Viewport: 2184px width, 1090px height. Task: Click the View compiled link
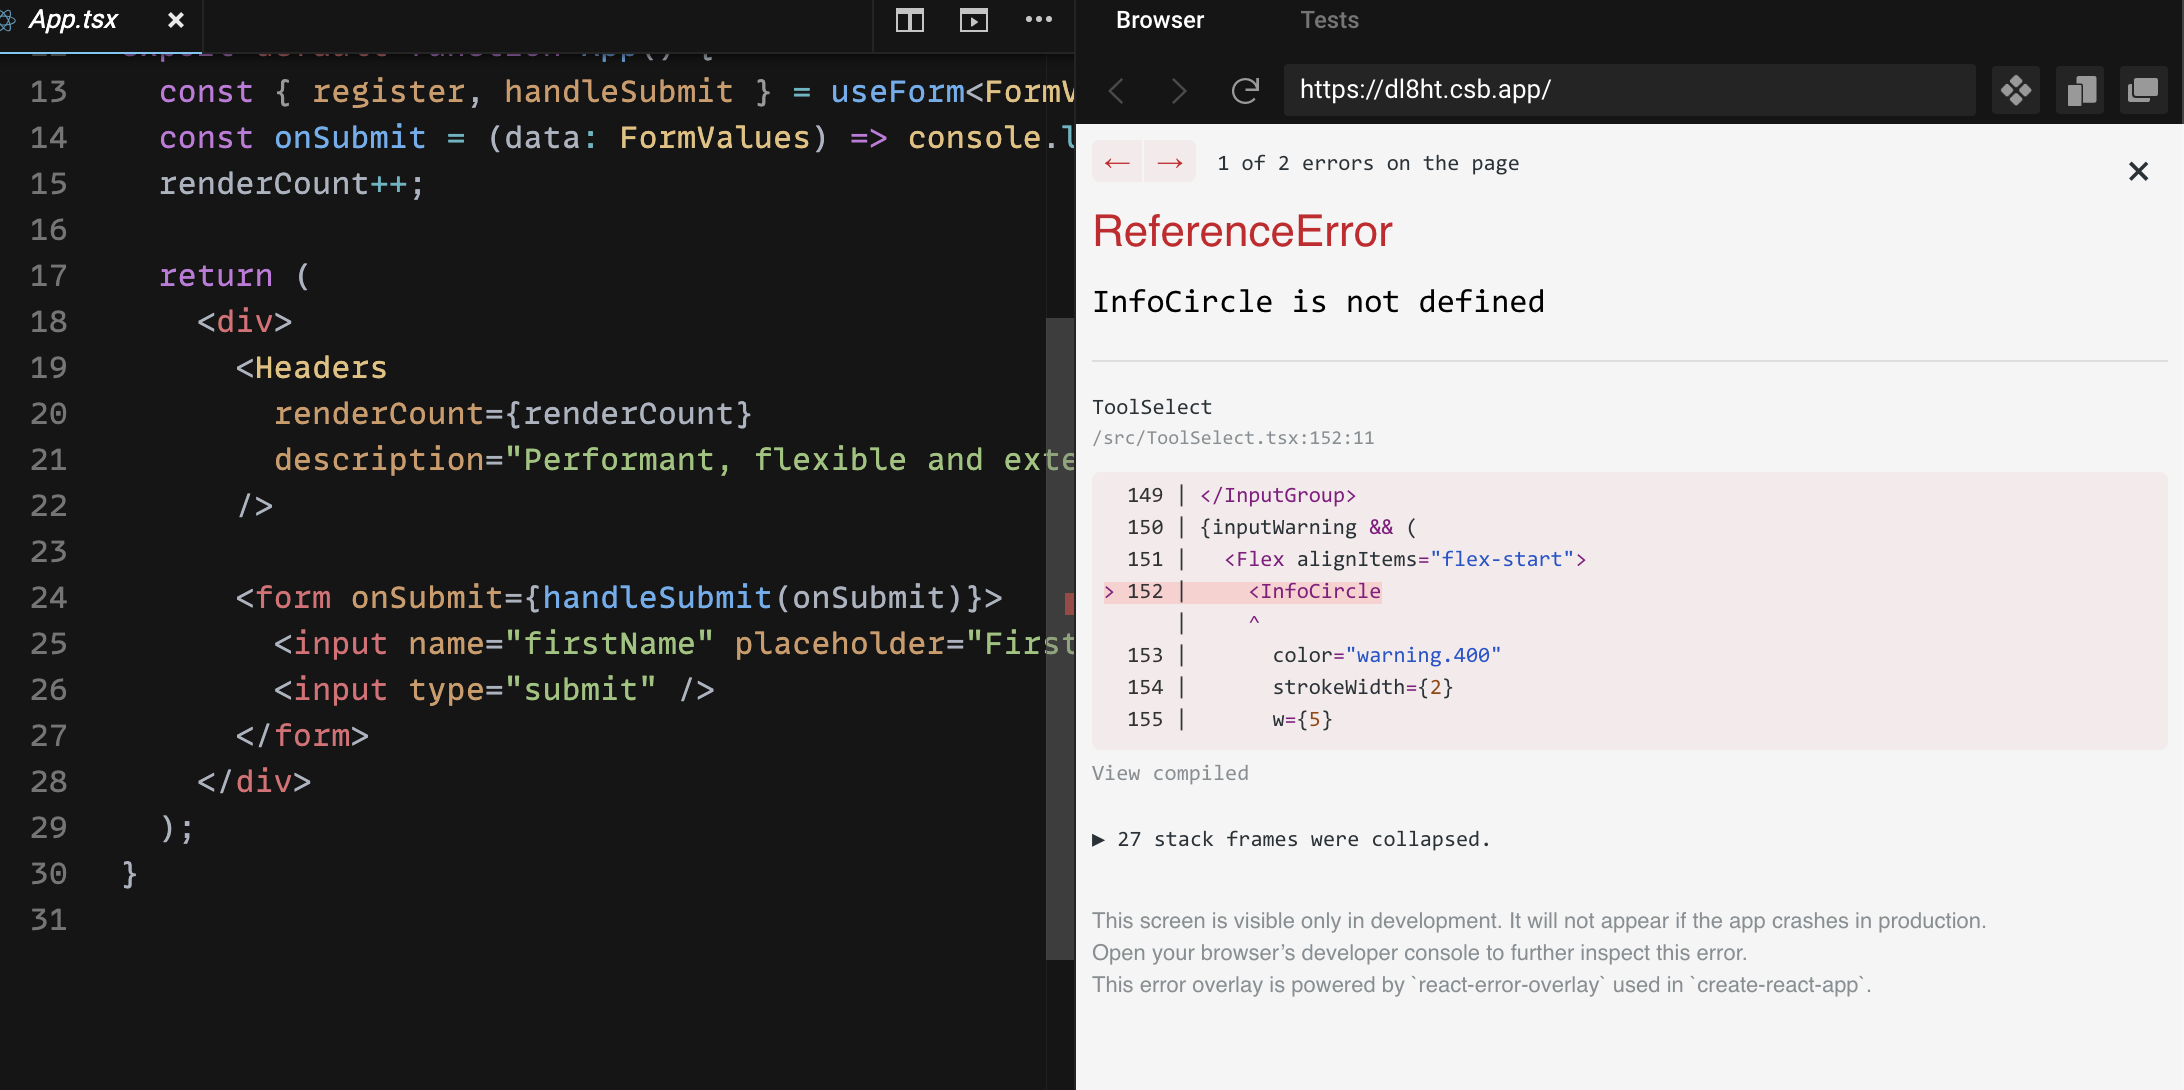point(1171,772)
